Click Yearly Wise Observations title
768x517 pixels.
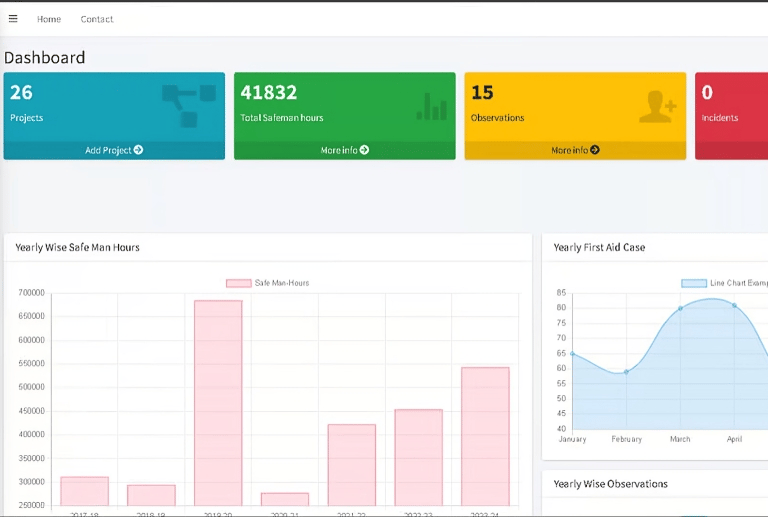tap(610, 484)
